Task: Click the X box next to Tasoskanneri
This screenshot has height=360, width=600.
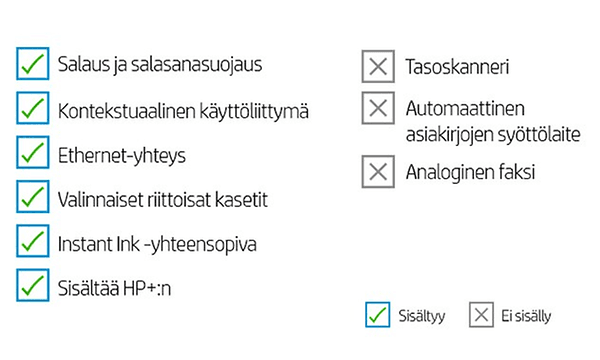Action: click(x=378, y=66)
